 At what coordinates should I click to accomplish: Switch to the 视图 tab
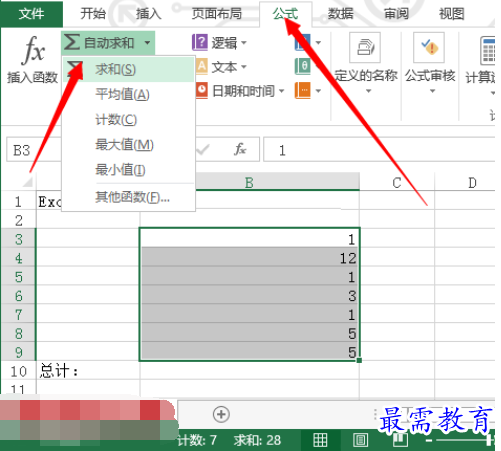tap(451, 14)
